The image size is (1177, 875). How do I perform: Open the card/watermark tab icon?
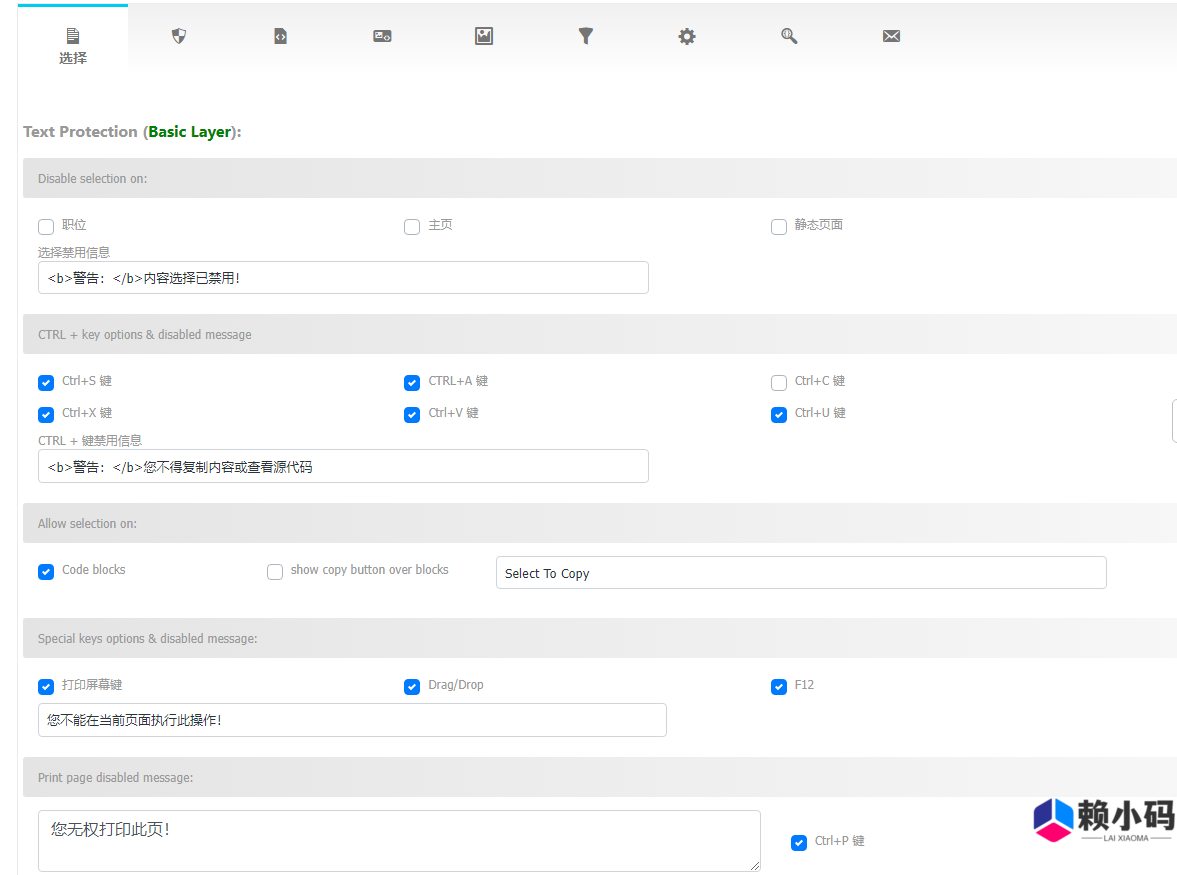(x=382, y=36)
